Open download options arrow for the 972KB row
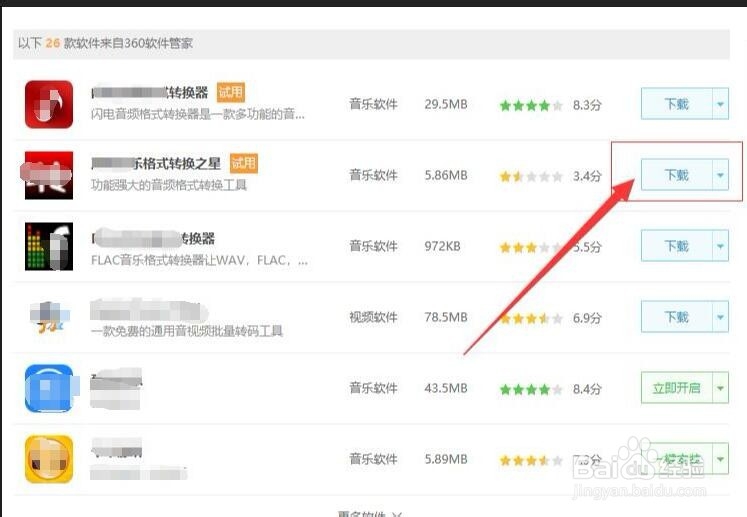Viewport: 747px width, 517px height. pos(720,246)
